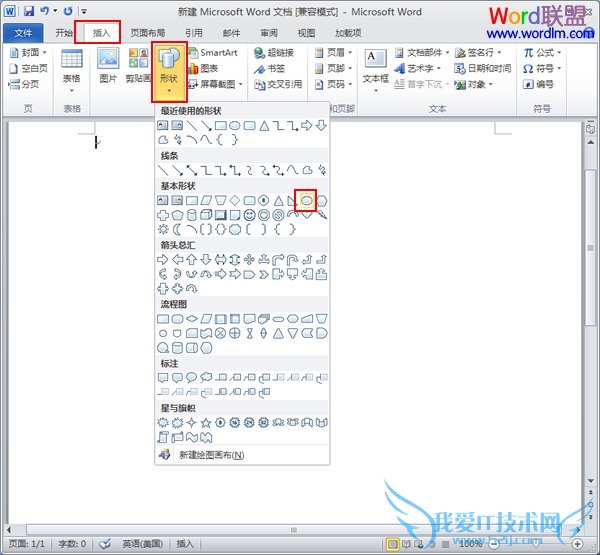
Task: Insert a 图表 chart
Action: click(x=204, y=68)
